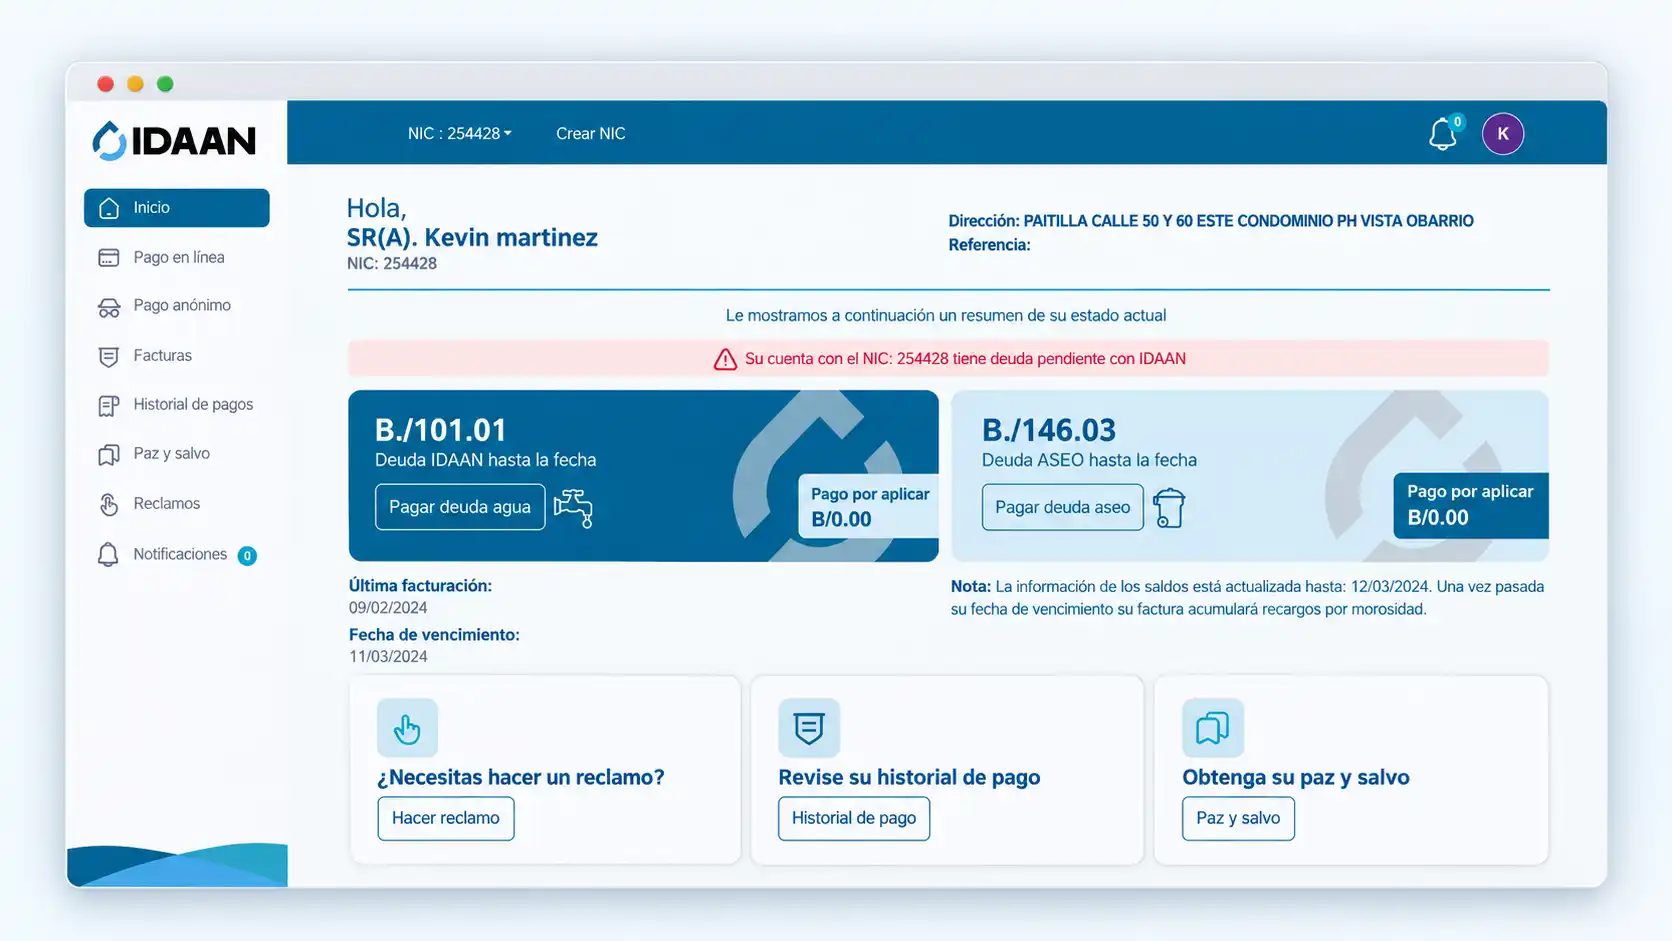
Task: Click the trash bin icon
Action: point(1169,507)
